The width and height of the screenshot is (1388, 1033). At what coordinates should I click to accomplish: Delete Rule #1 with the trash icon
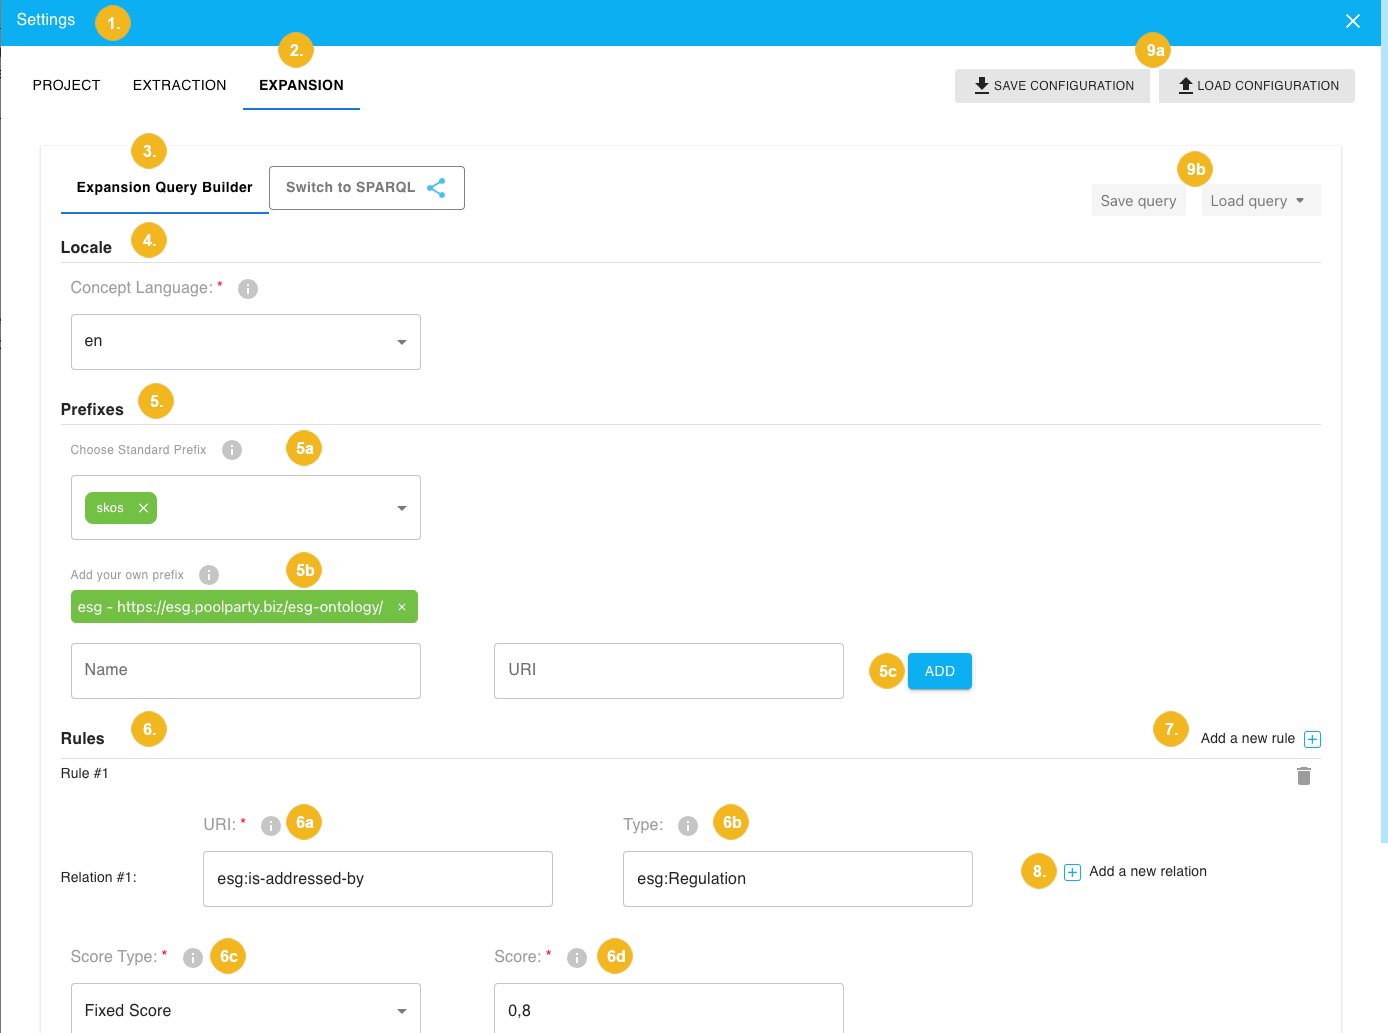point(1303,776)
